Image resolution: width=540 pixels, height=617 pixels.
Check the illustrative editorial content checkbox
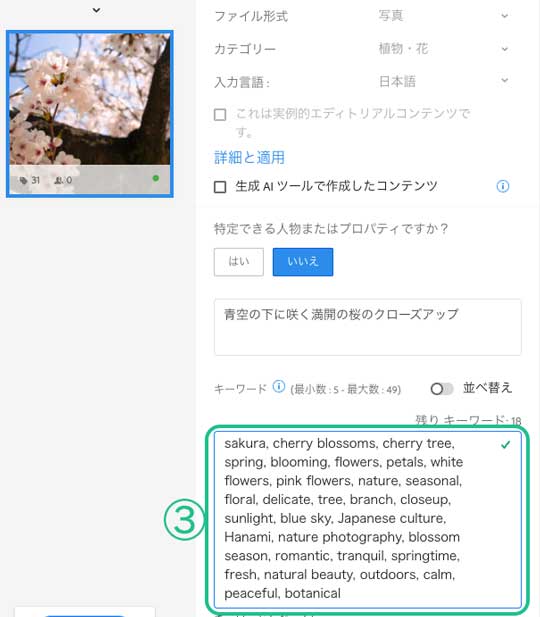[220, 115]
